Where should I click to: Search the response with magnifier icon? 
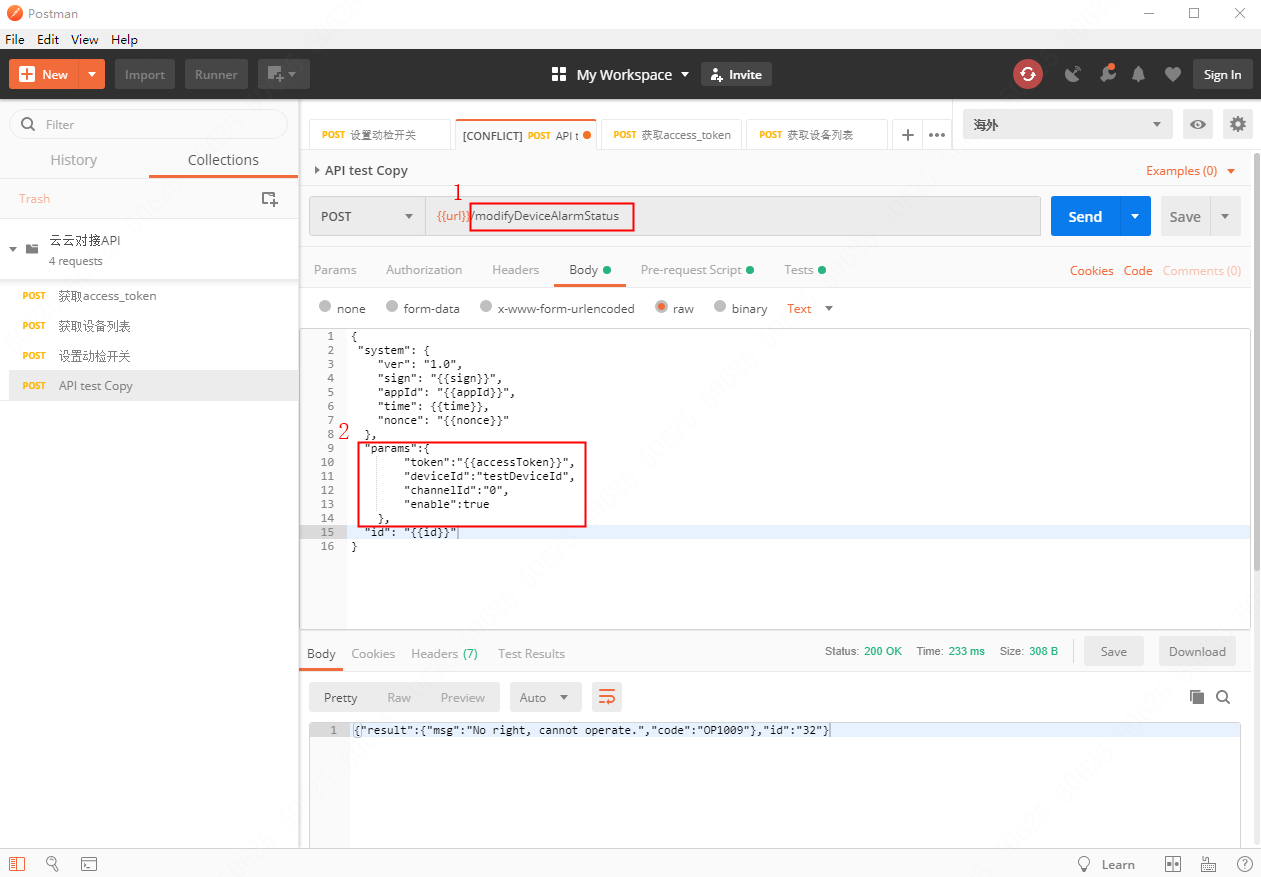click(x=1223, y=697)
